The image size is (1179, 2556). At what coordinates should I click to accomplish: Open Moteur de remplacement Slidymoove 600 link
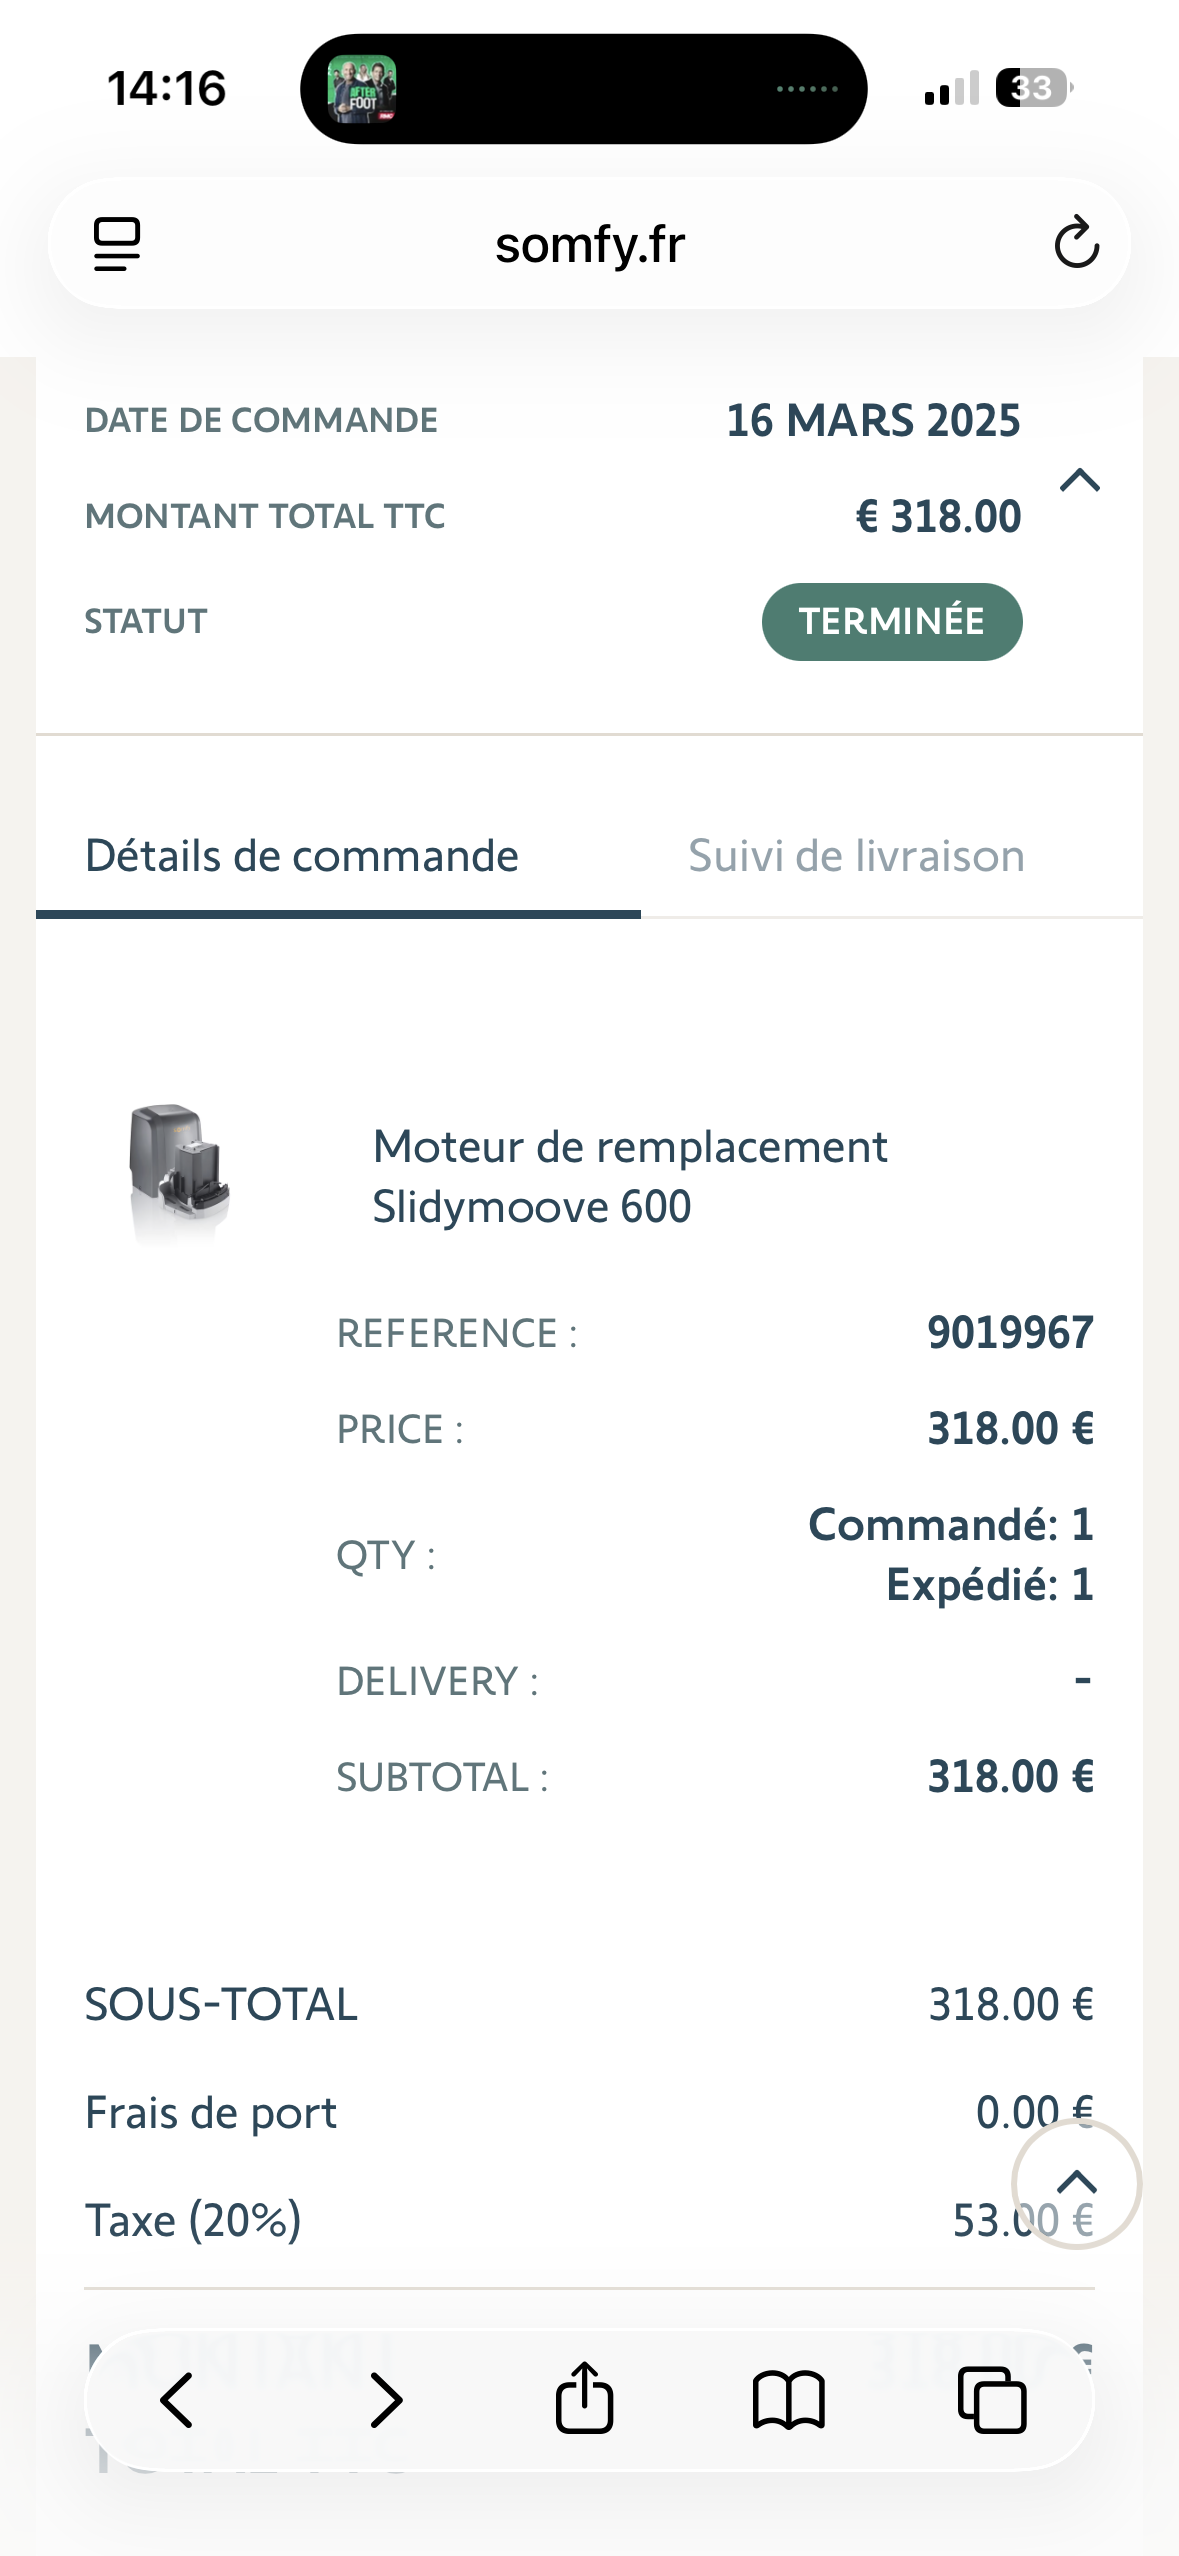630,1176
